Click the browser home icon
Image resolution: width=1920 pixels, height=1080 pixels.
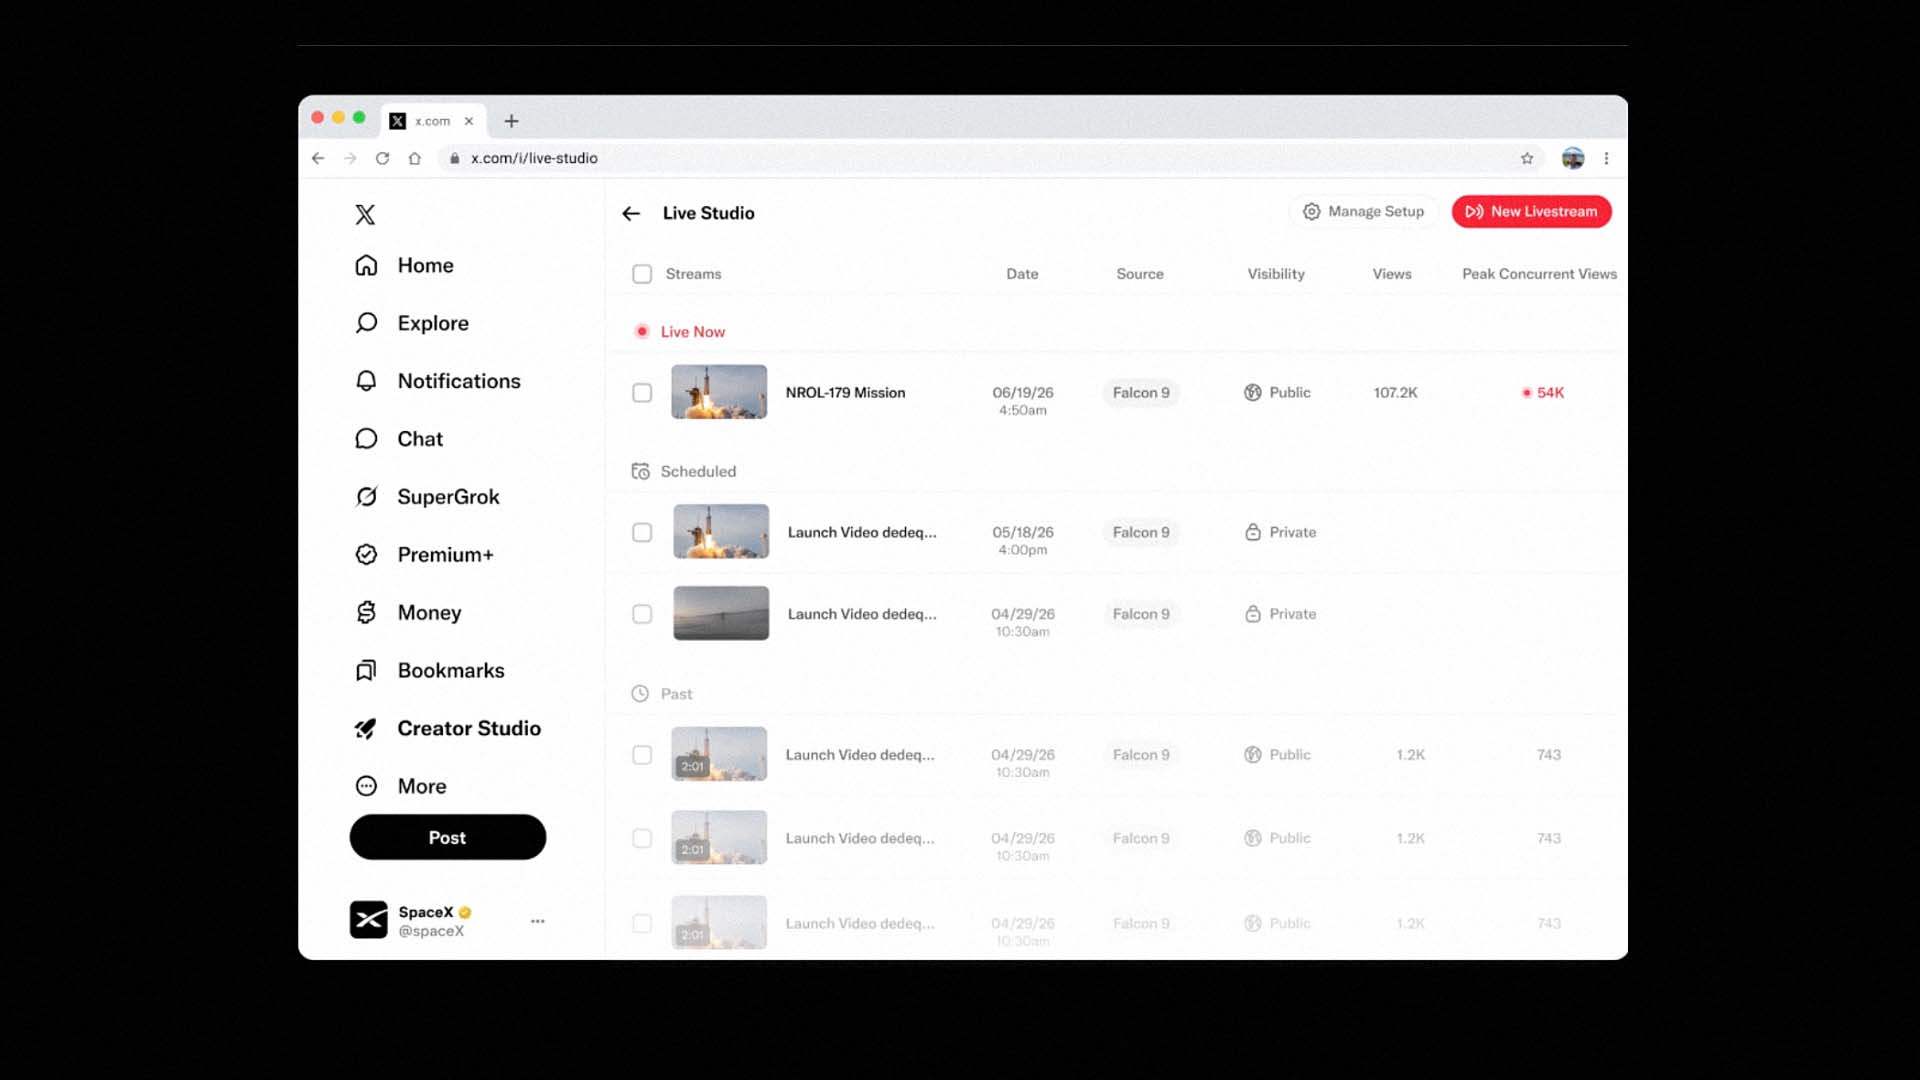[x=415, y=158]
